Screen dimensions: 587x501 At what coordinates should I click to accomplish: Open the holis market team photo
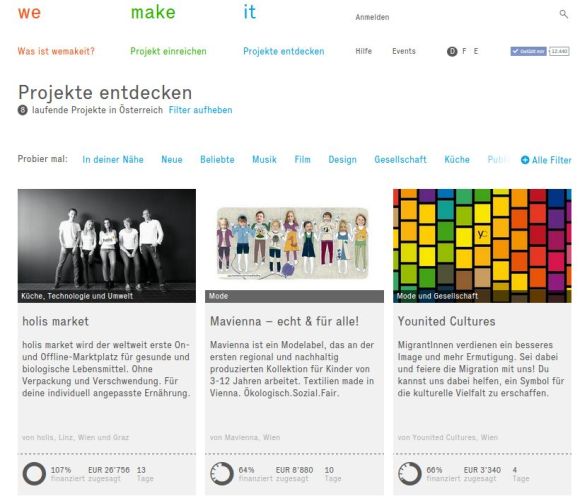(107, 246)
